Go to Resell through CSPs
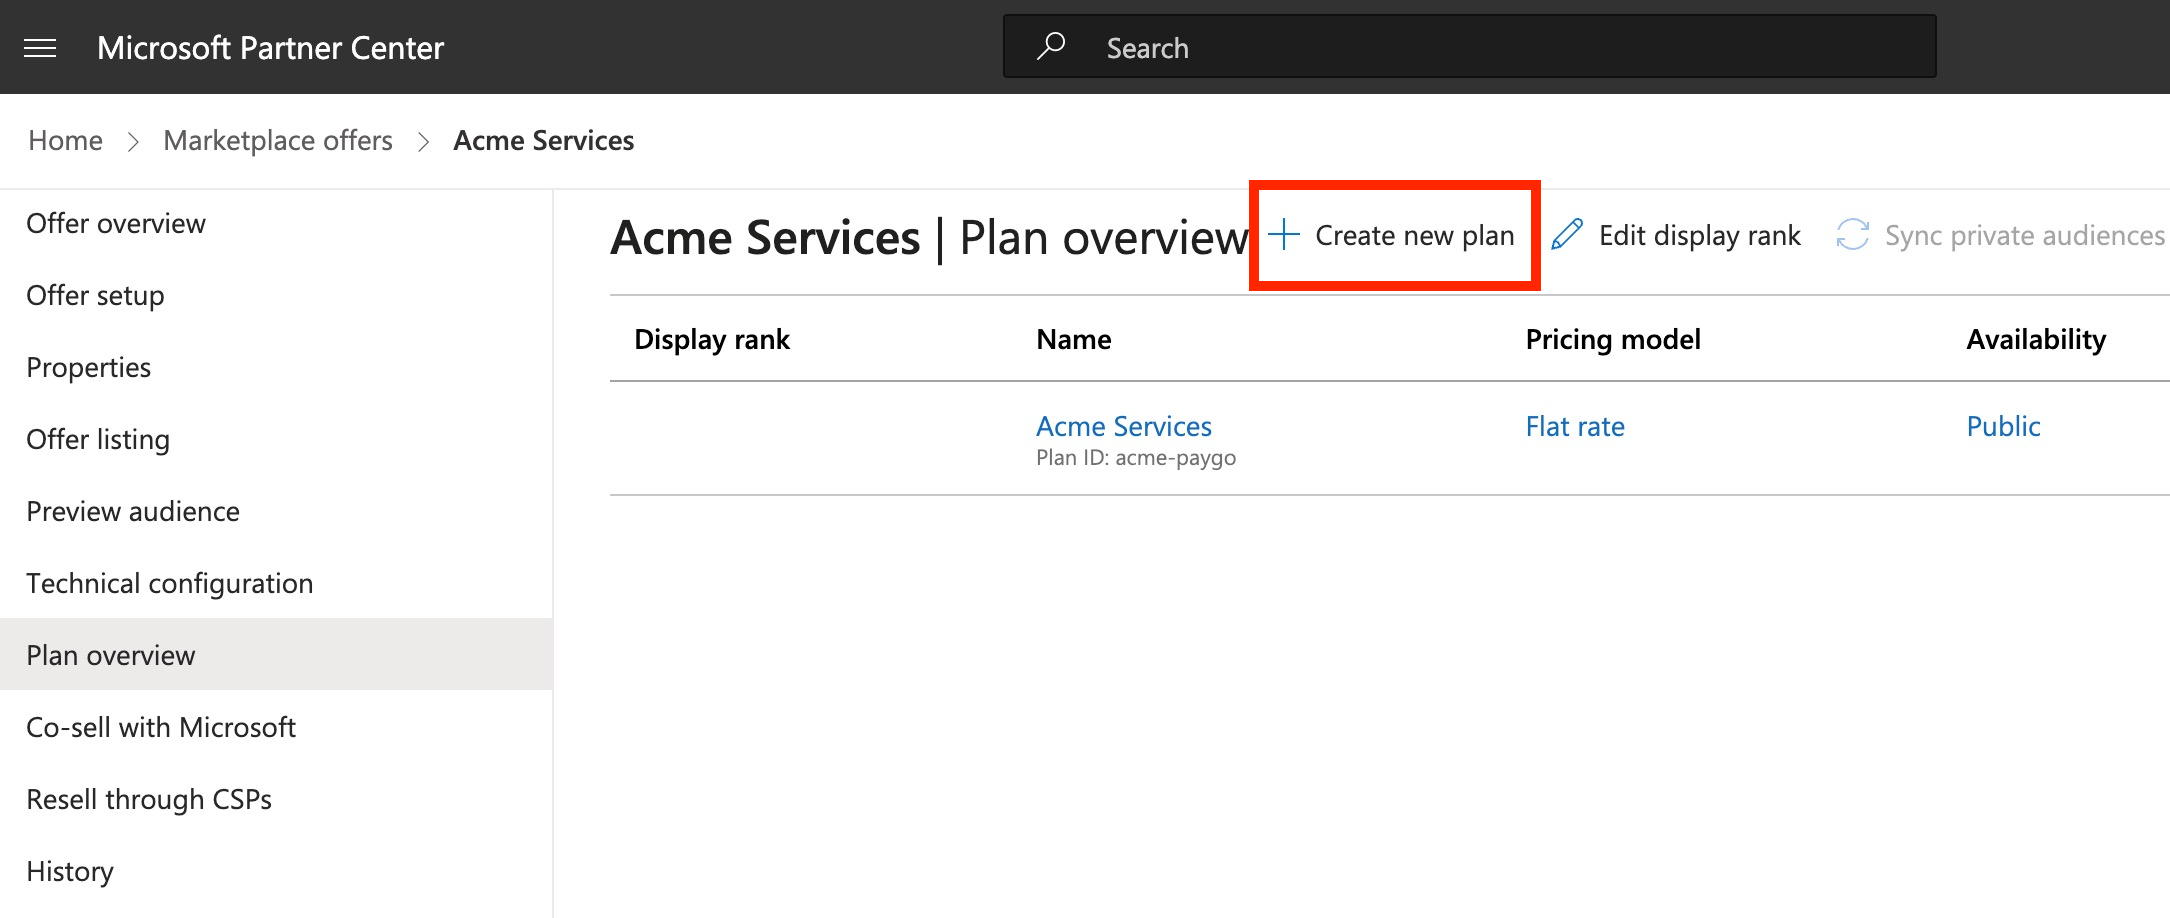Image resolution: width=2170 pixels, height=918 pixels. click(149, 800)
